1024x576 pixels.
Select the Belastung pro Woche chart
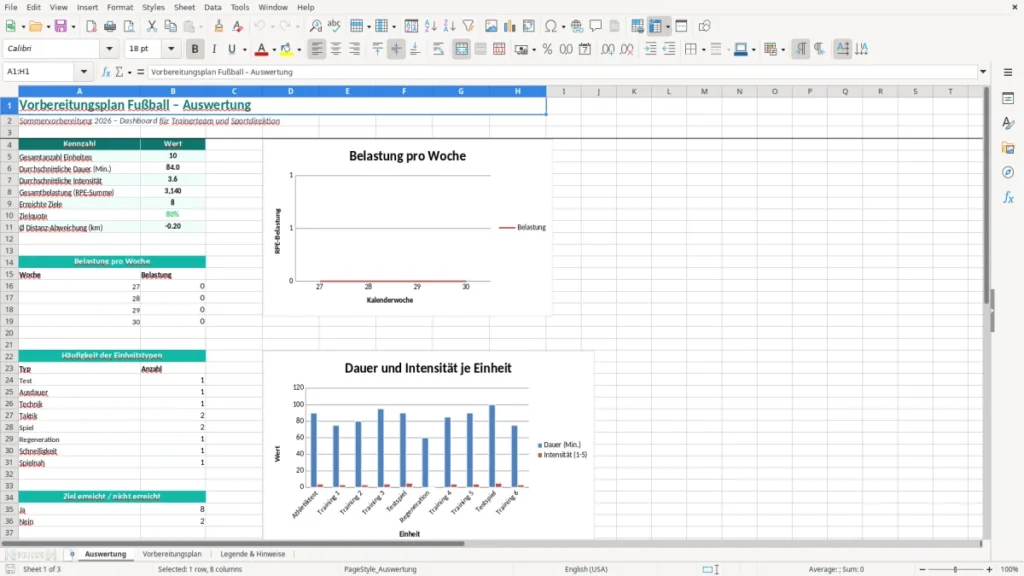click(x=407, y=227)
